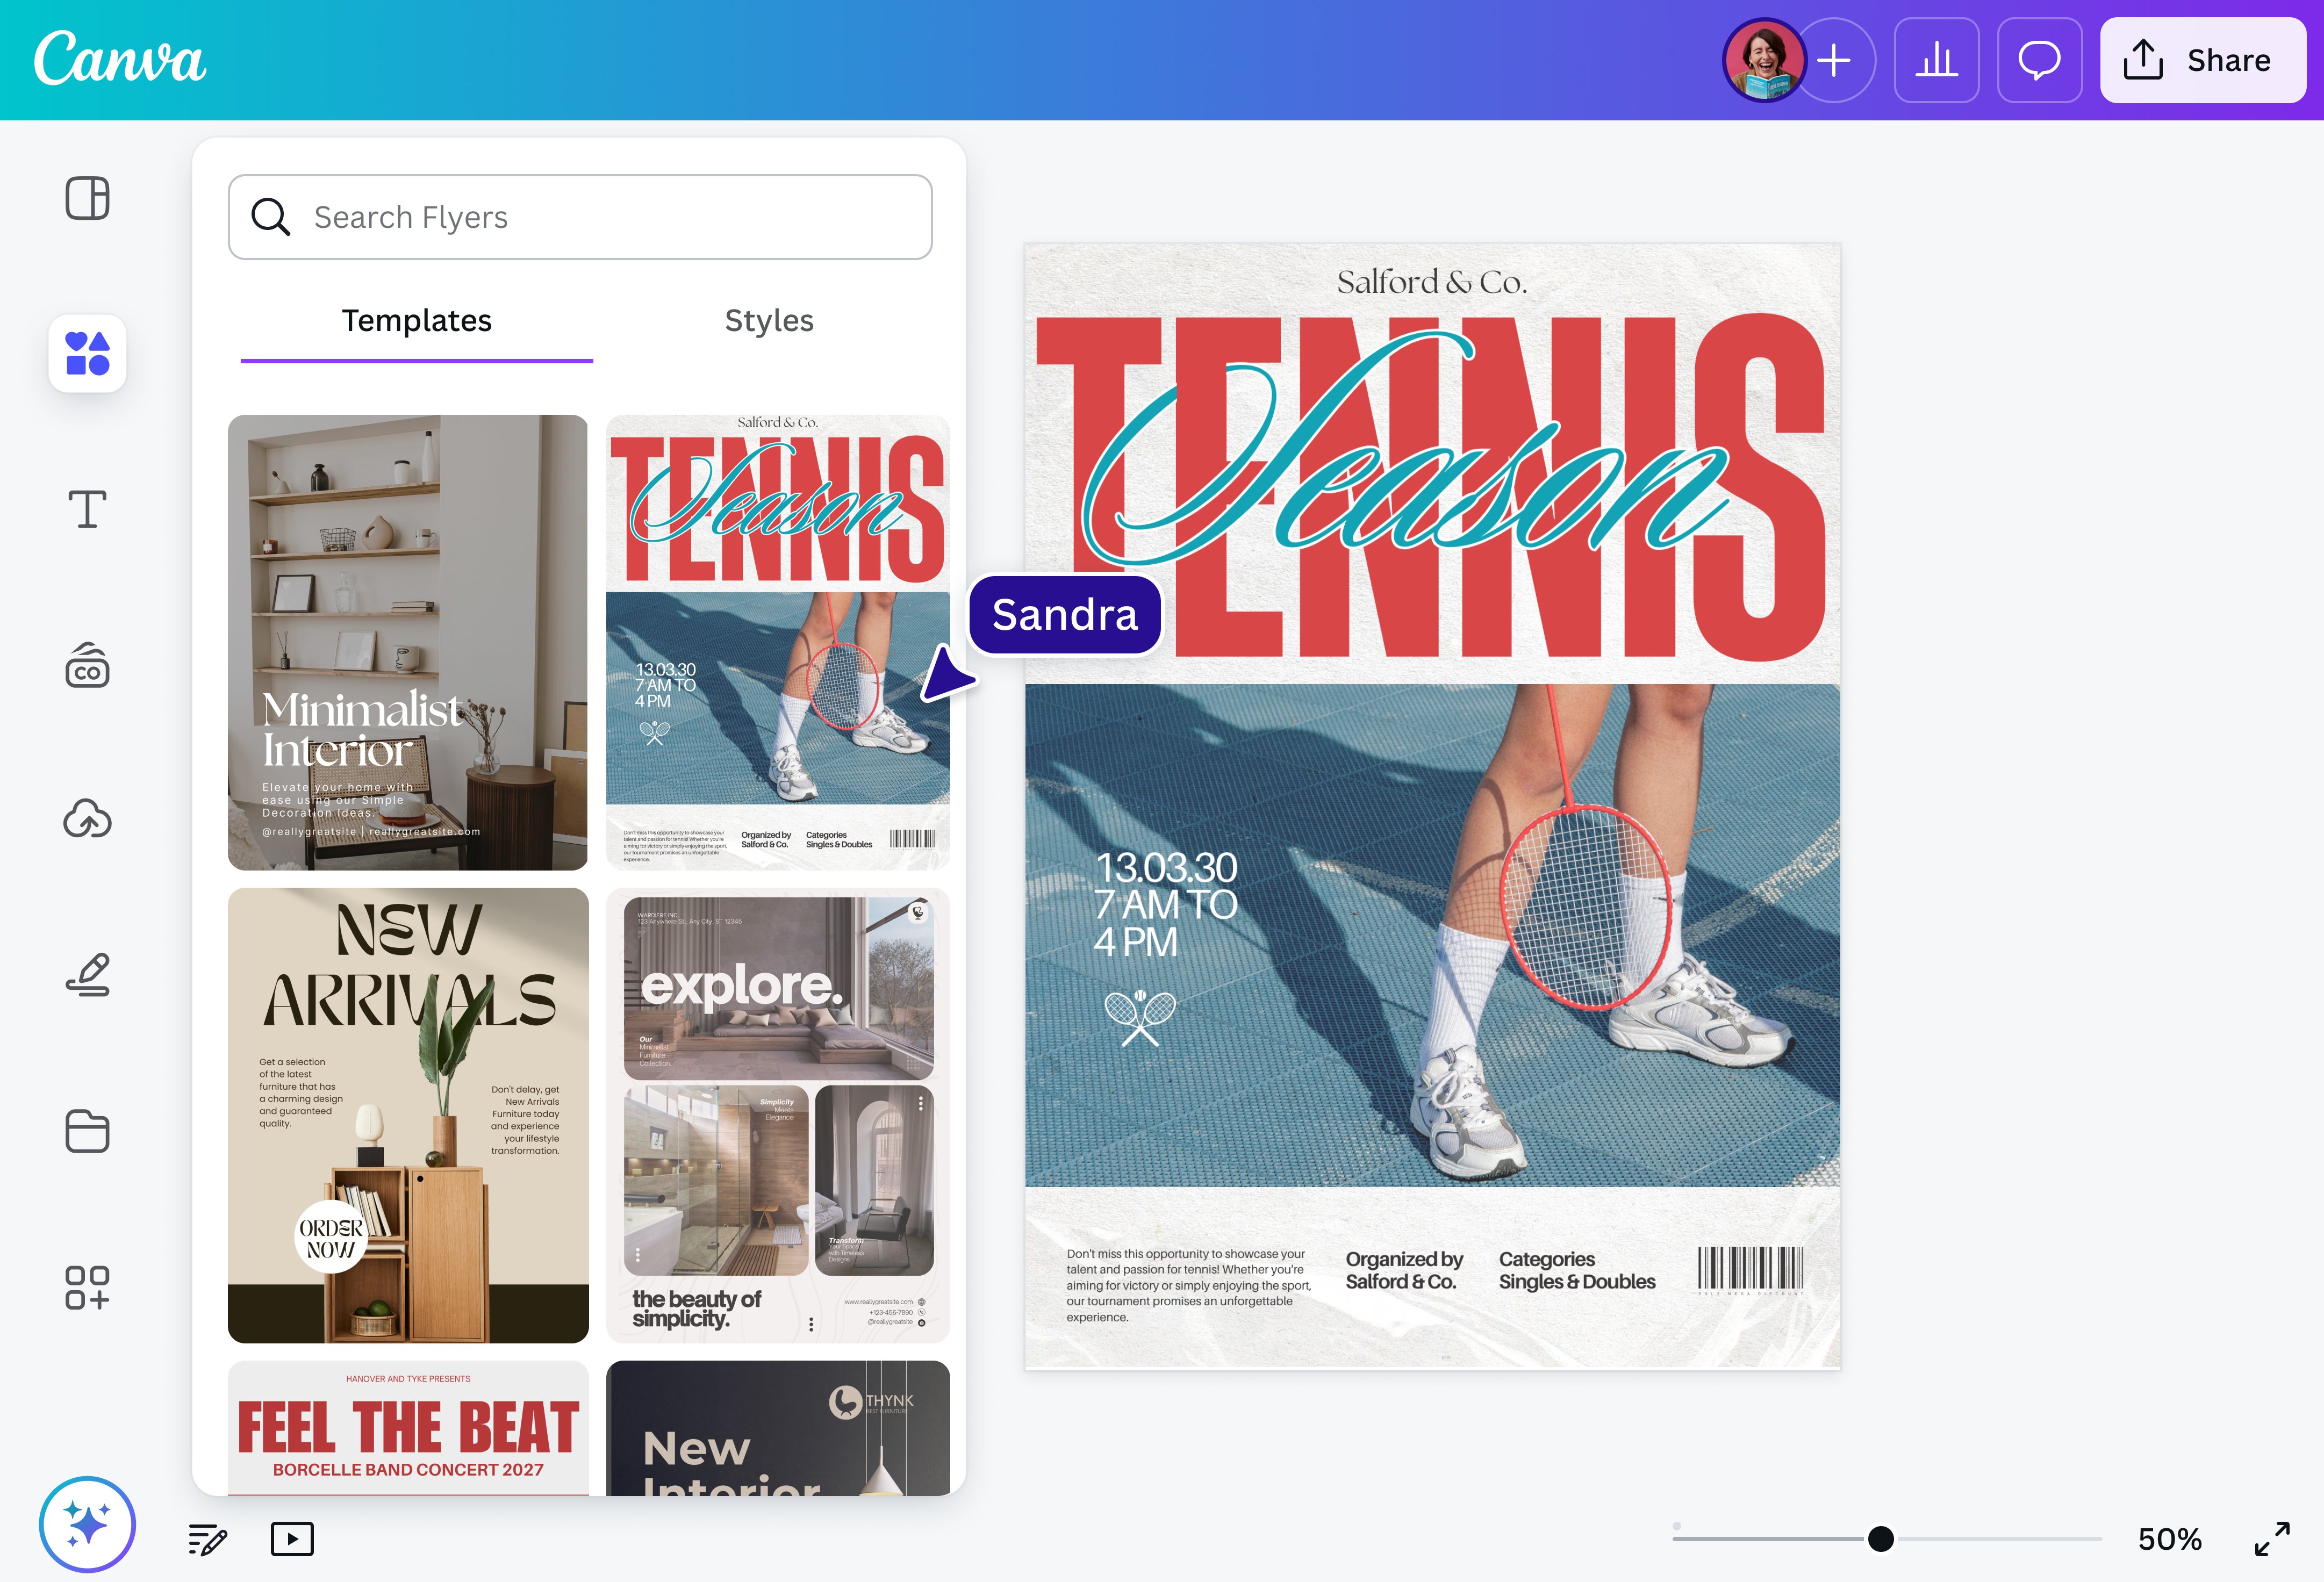Viewport: 2324px width, 1582px height.
Task: Open the Uploads cloud icon
Action: (x=87, y=820)
